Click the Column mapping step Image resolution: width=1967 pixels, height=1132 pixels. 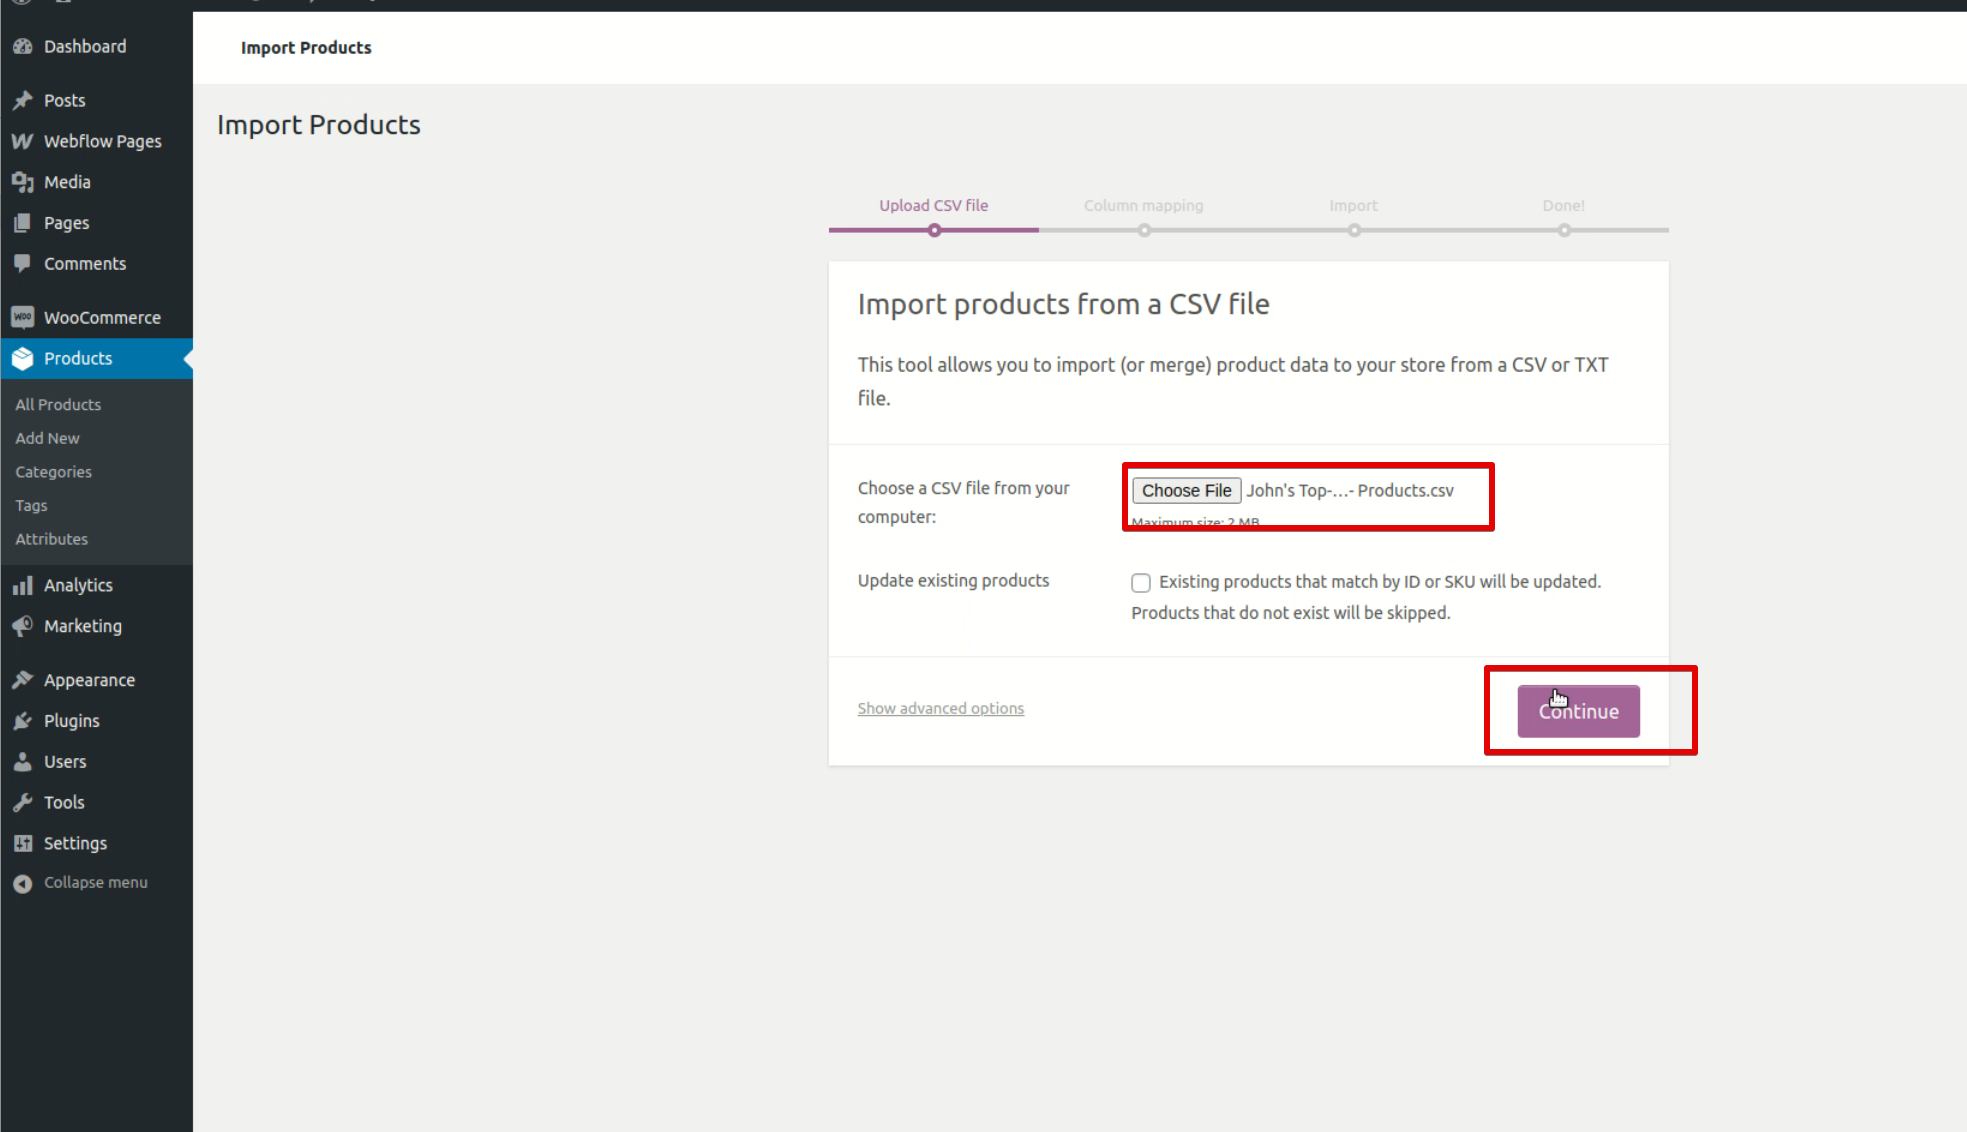click(x=1143, y=205)
